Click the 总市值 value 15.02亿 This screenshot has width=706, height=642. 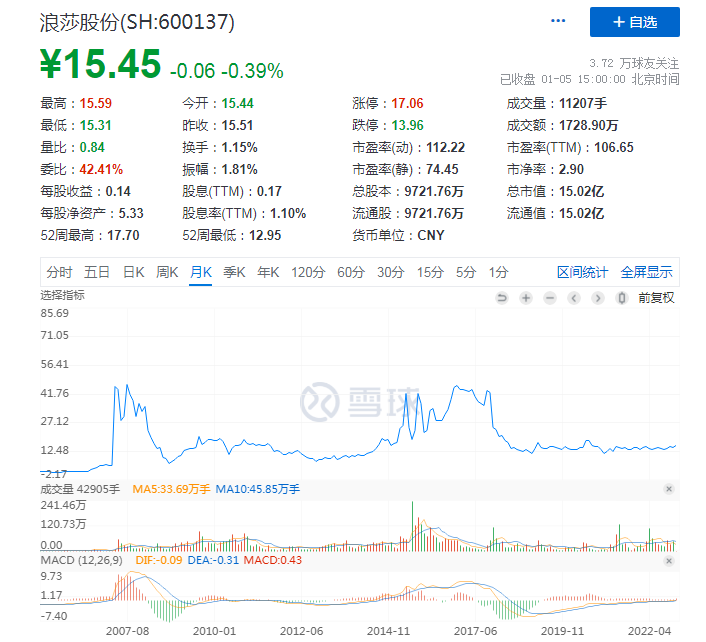point(581,192)
